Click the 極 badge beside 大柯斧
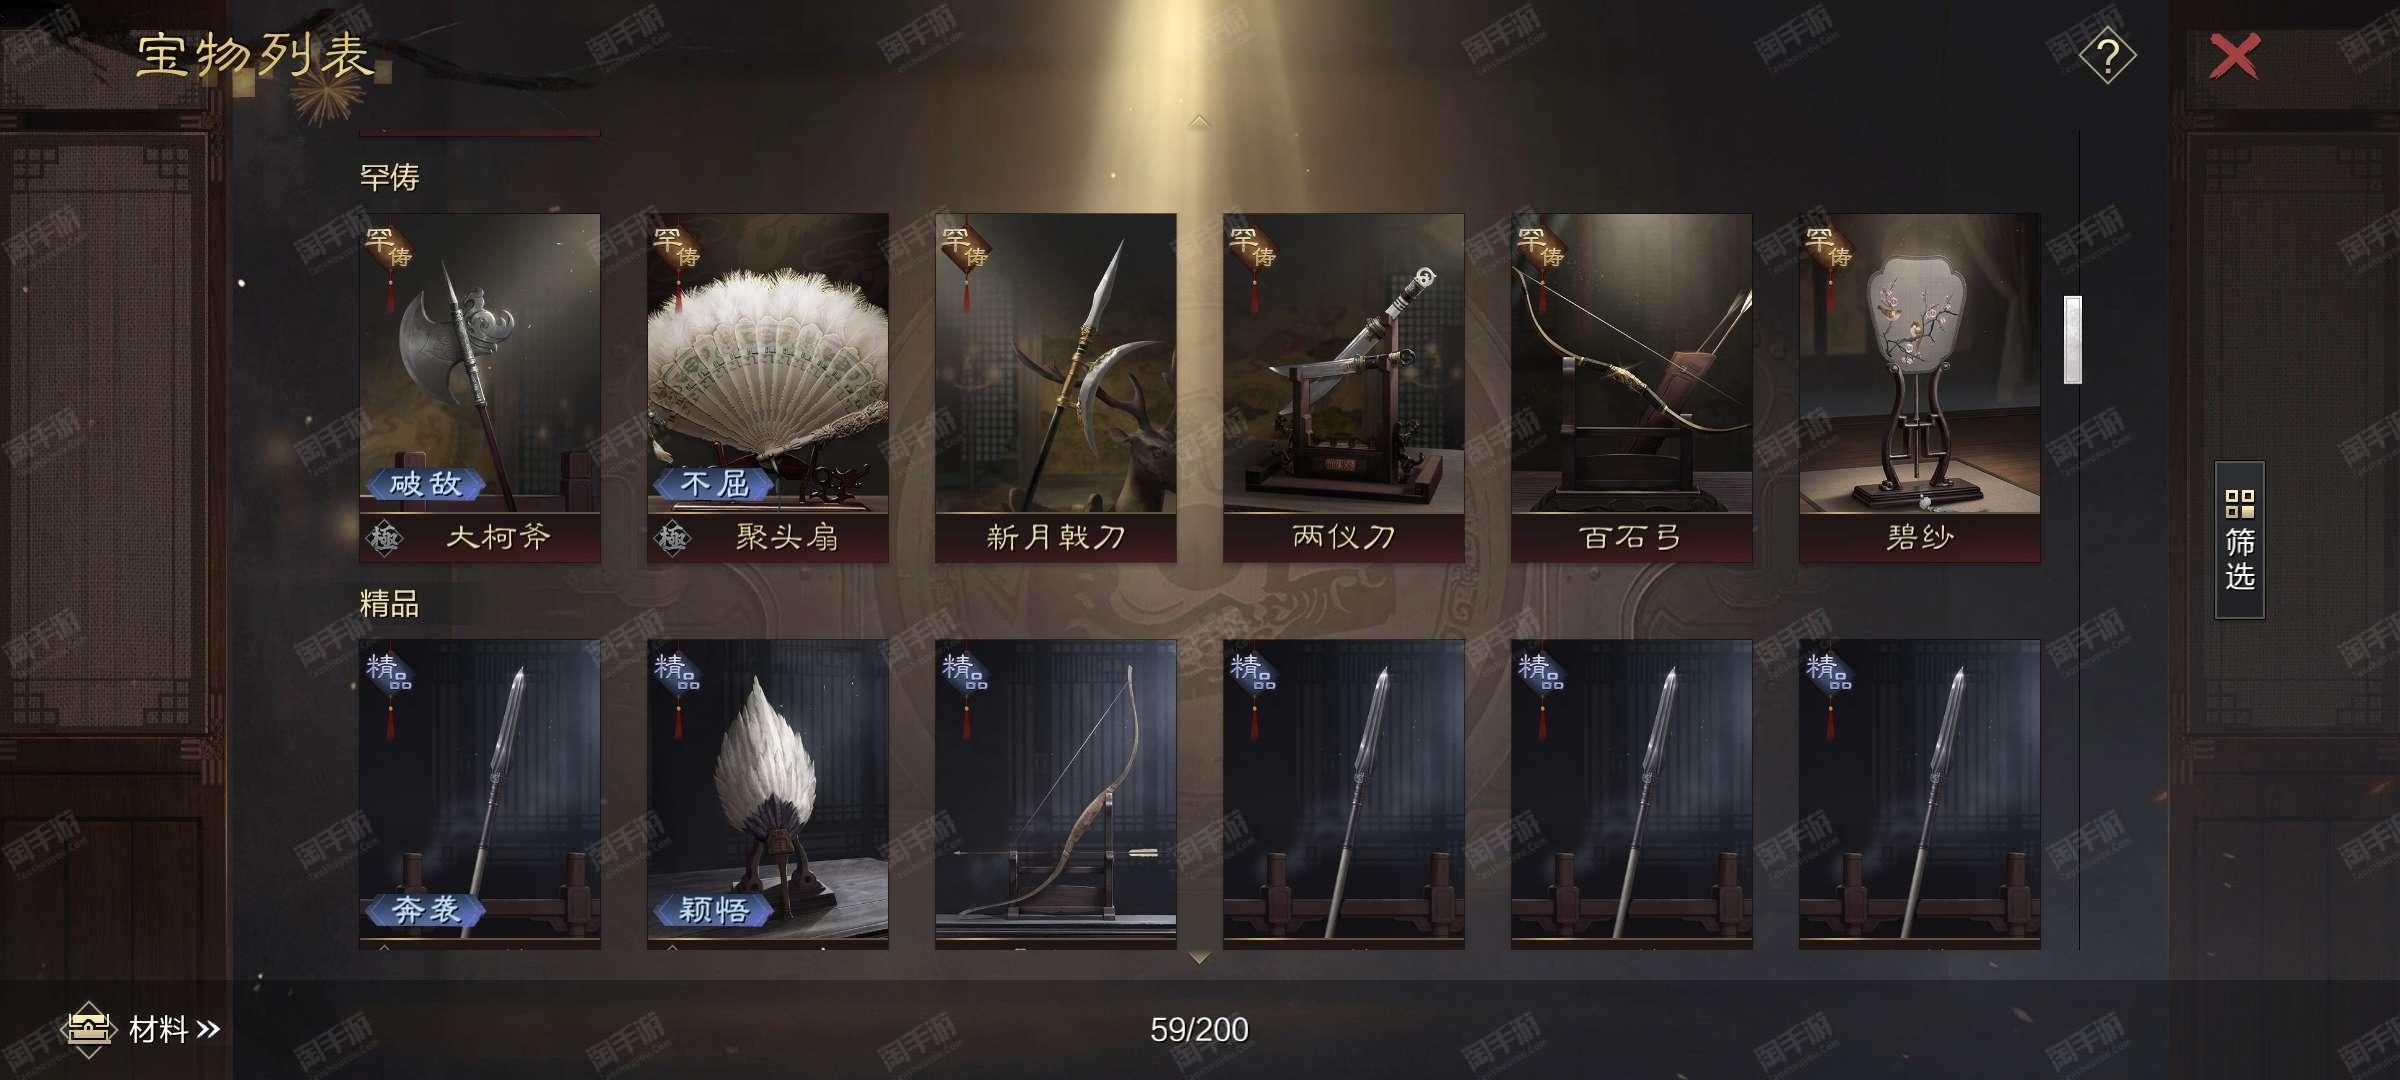 click(384, 538)
